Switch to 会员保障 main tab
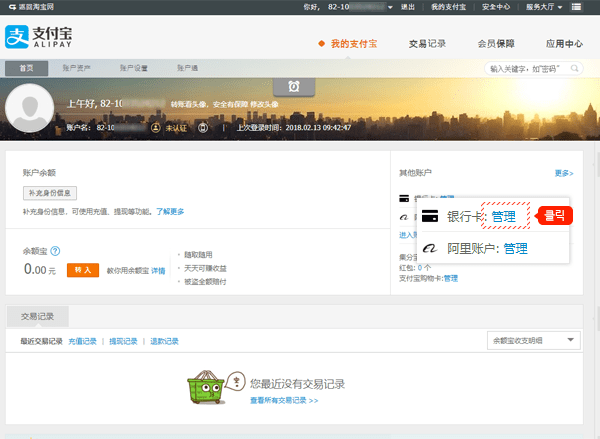 pyautogui.click(x=496, y=44)
